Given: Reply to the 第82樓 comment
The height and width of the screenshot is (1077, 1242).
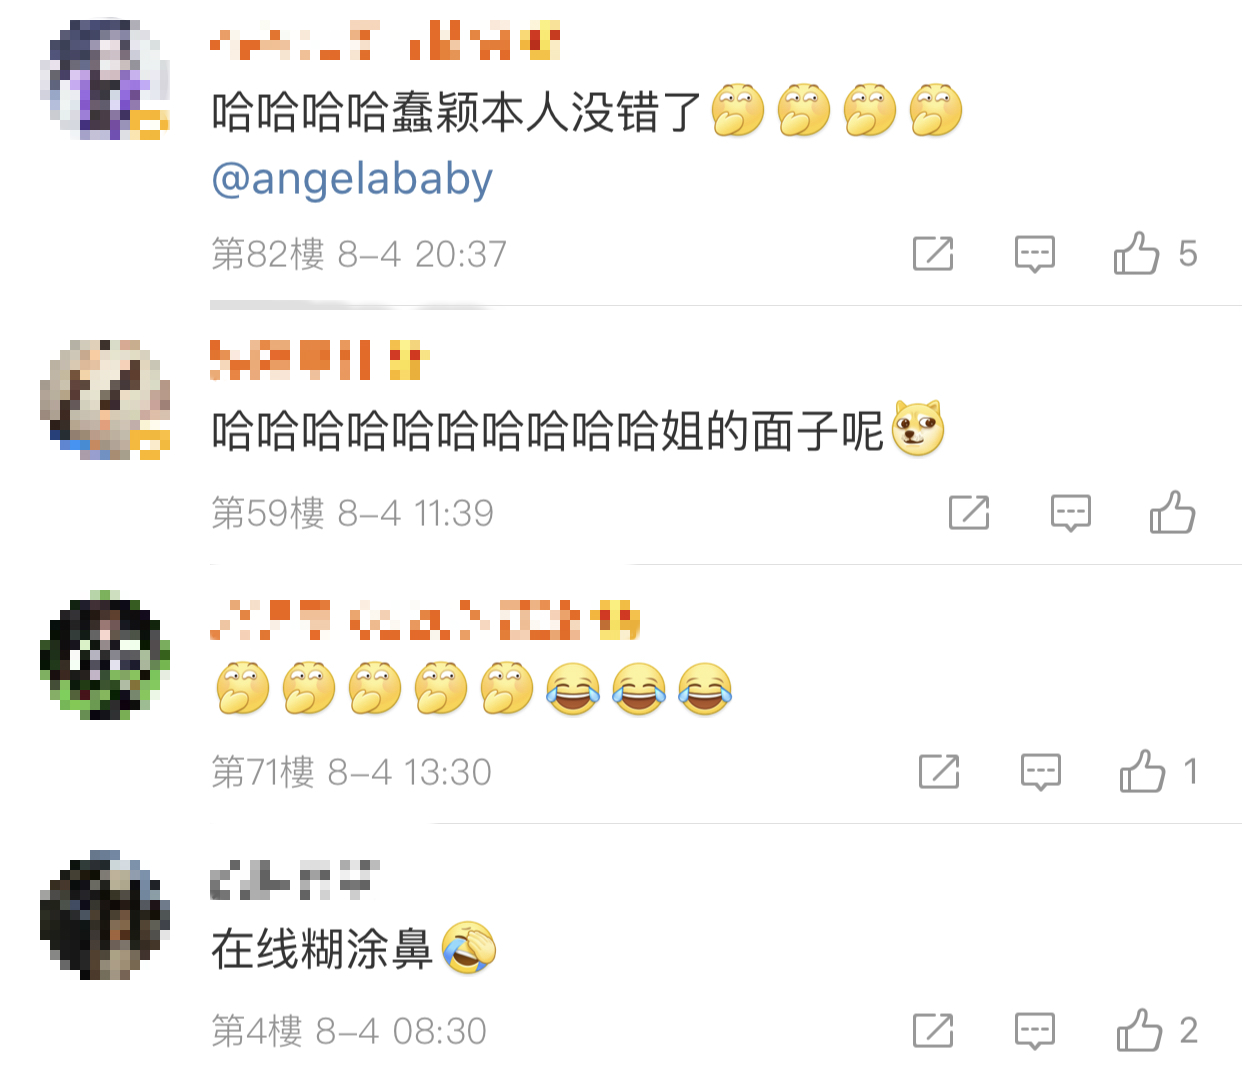Looking at the screenshot, I should click(x=1035, y=254).
